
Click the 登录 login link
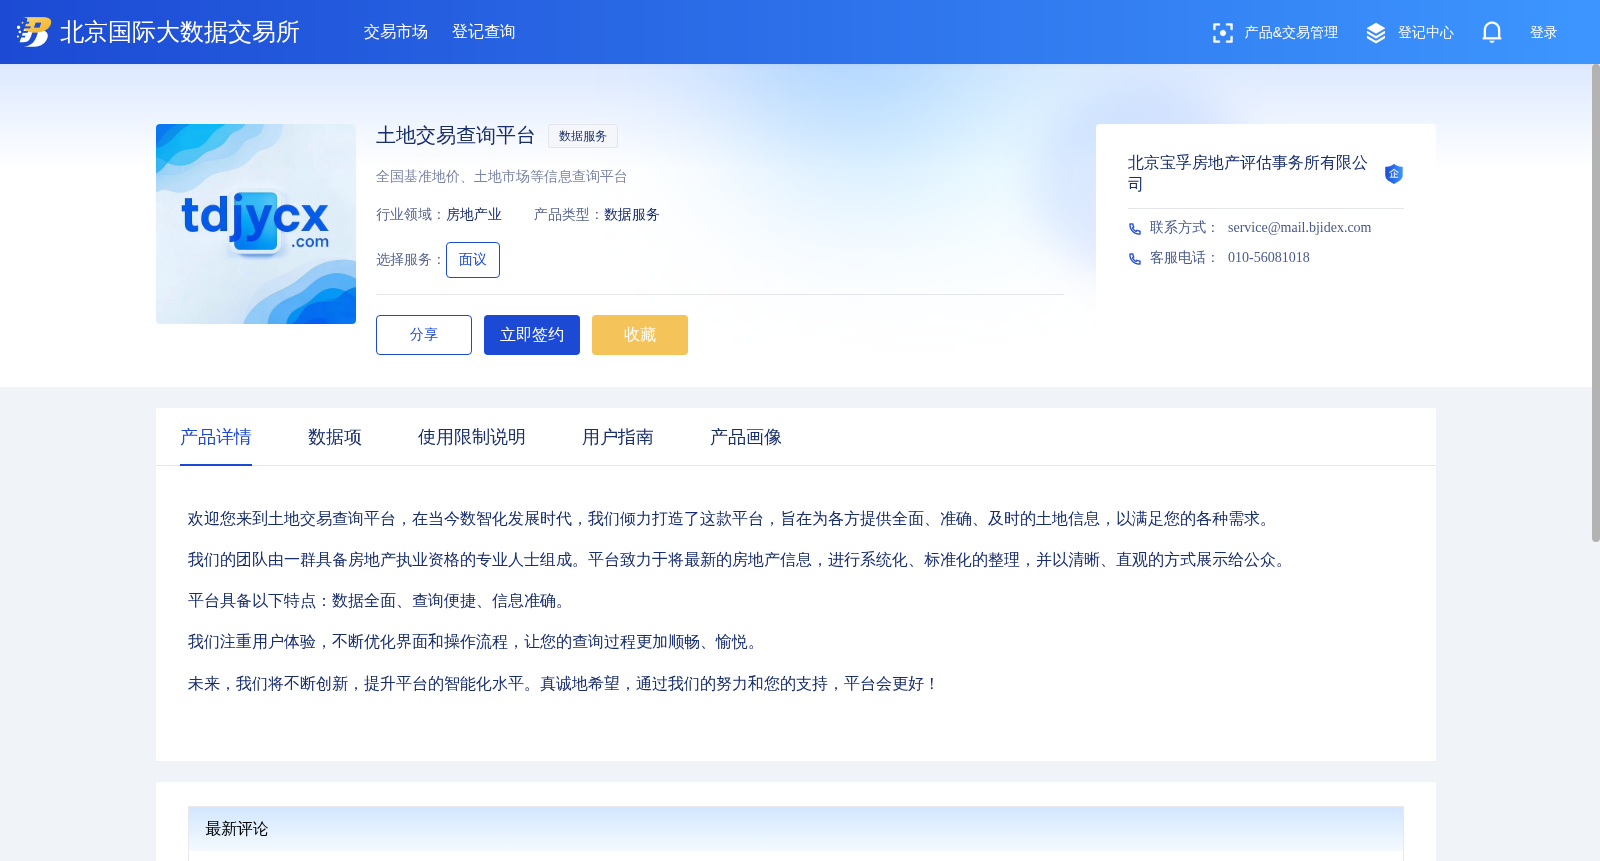click(x=1544, y=33)
